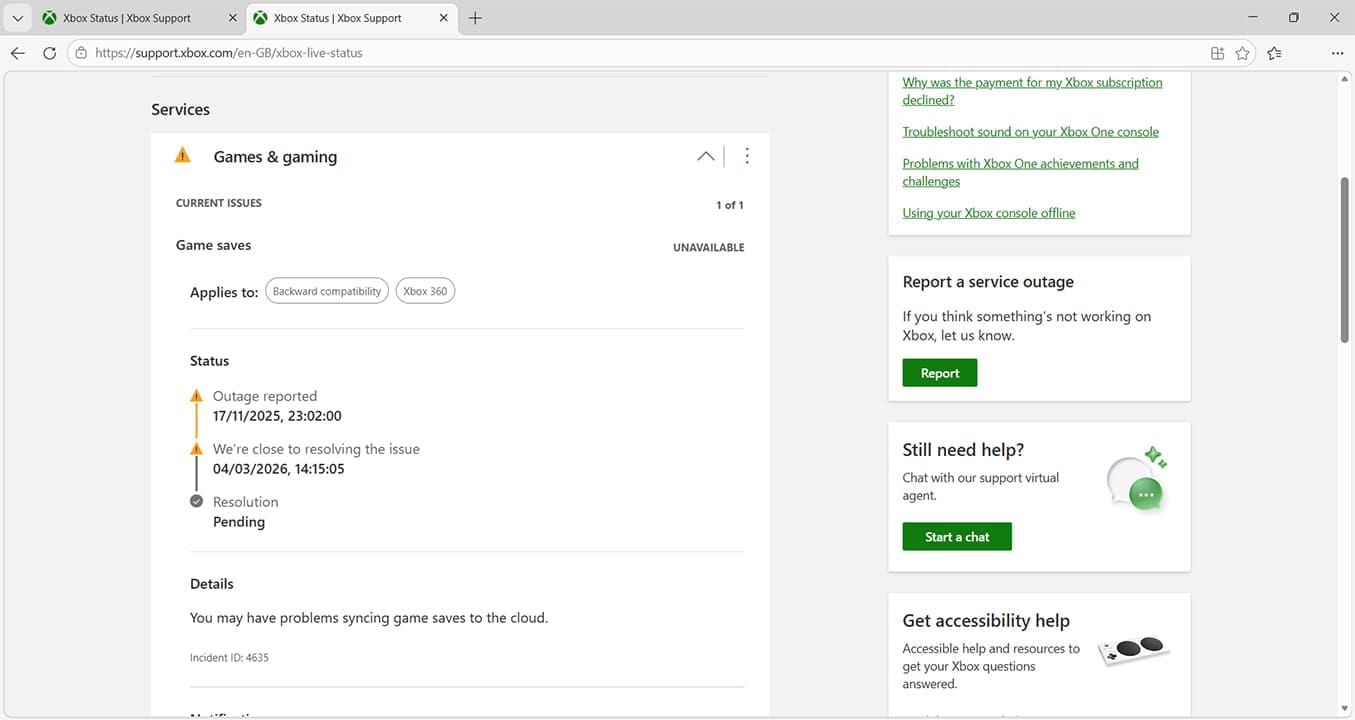The image size is (1355, 720).
Task: Click the browser back arrow
Action: [x=18, y=53]
